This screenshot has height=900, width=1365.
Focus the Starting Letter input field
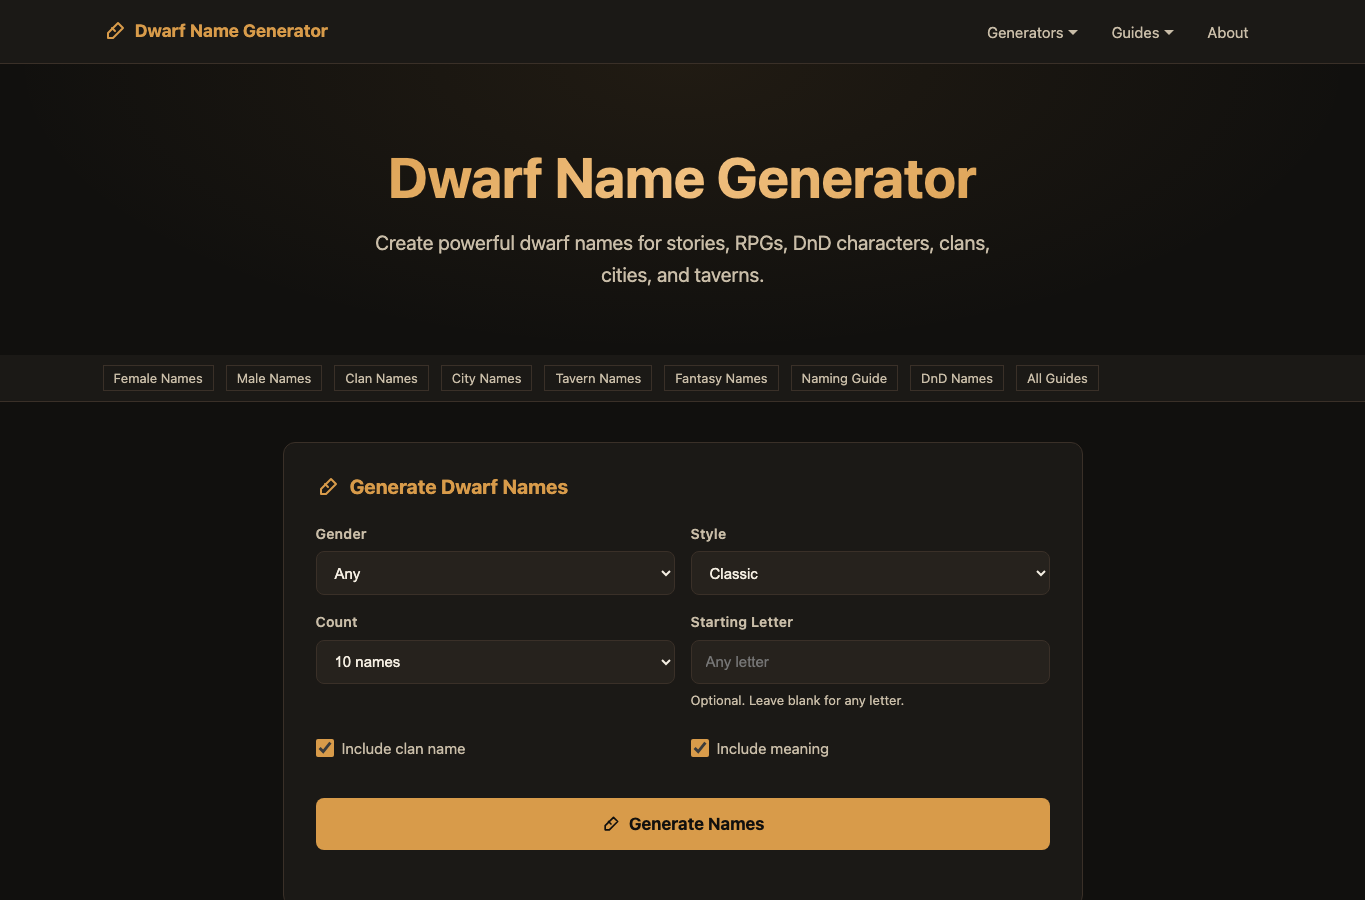[870, 662]
